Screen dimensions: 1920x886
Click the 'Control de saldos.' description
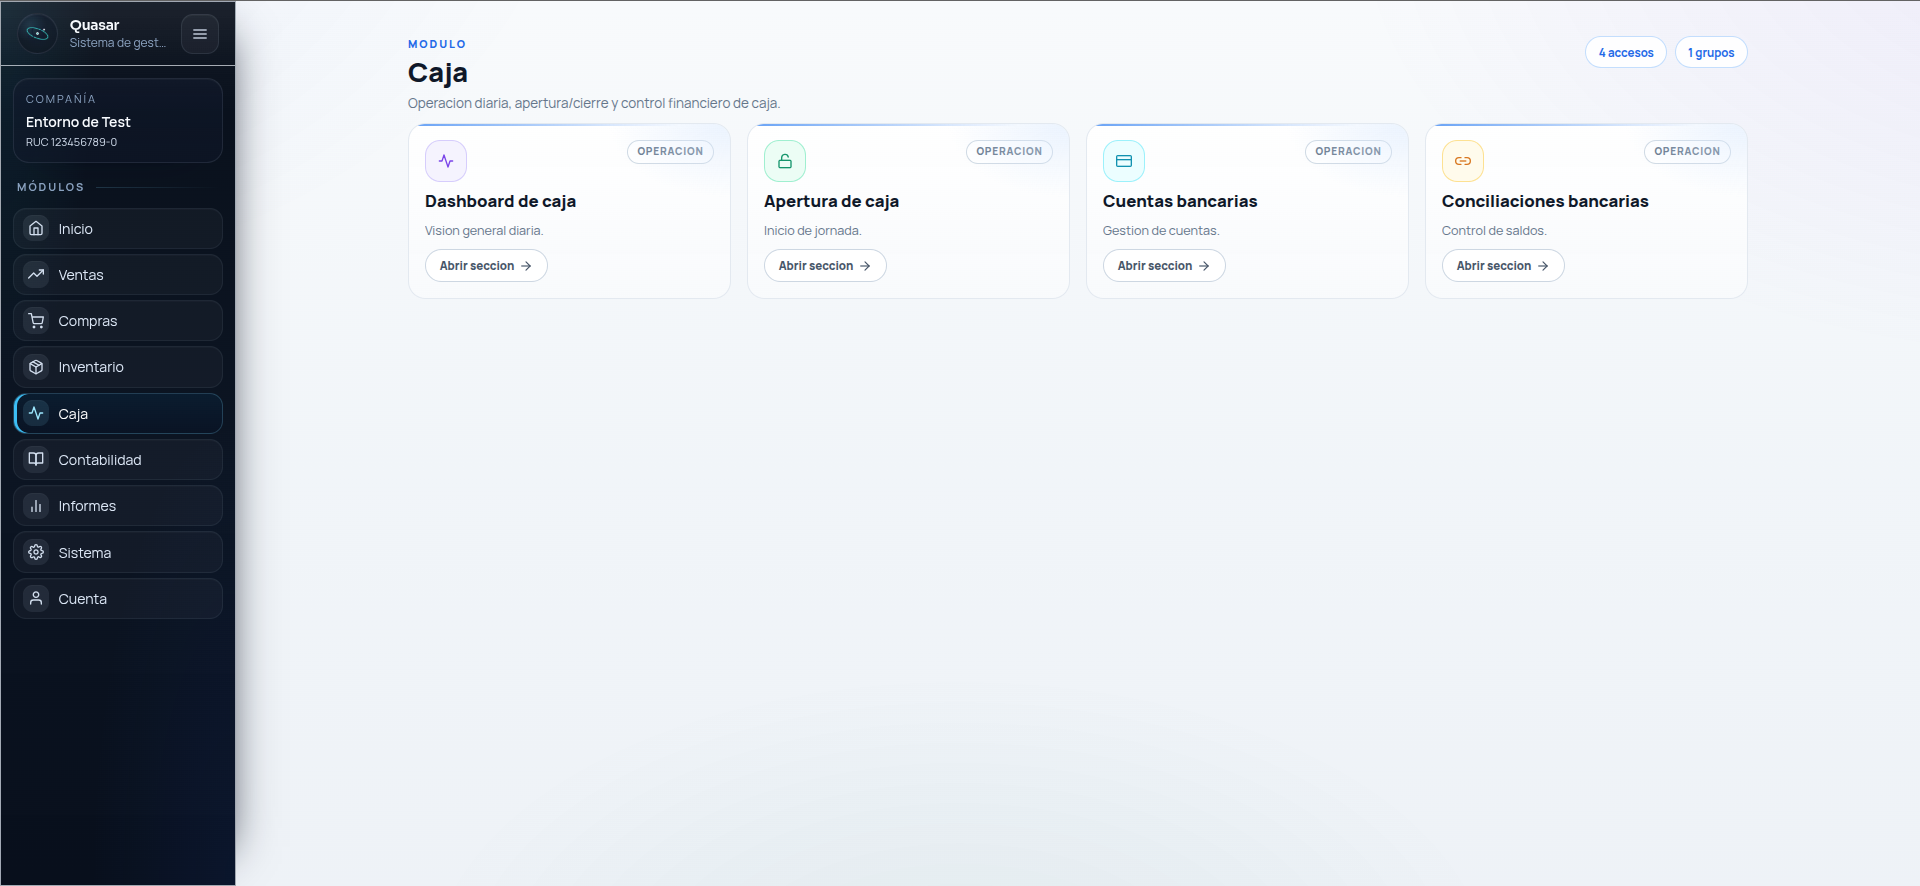click(1494, 231)
